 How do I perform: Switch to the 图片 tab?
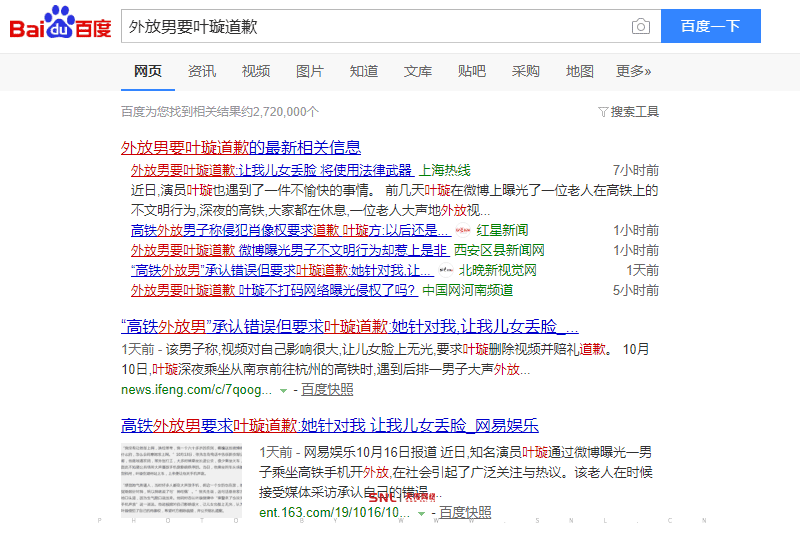point(310,71)
